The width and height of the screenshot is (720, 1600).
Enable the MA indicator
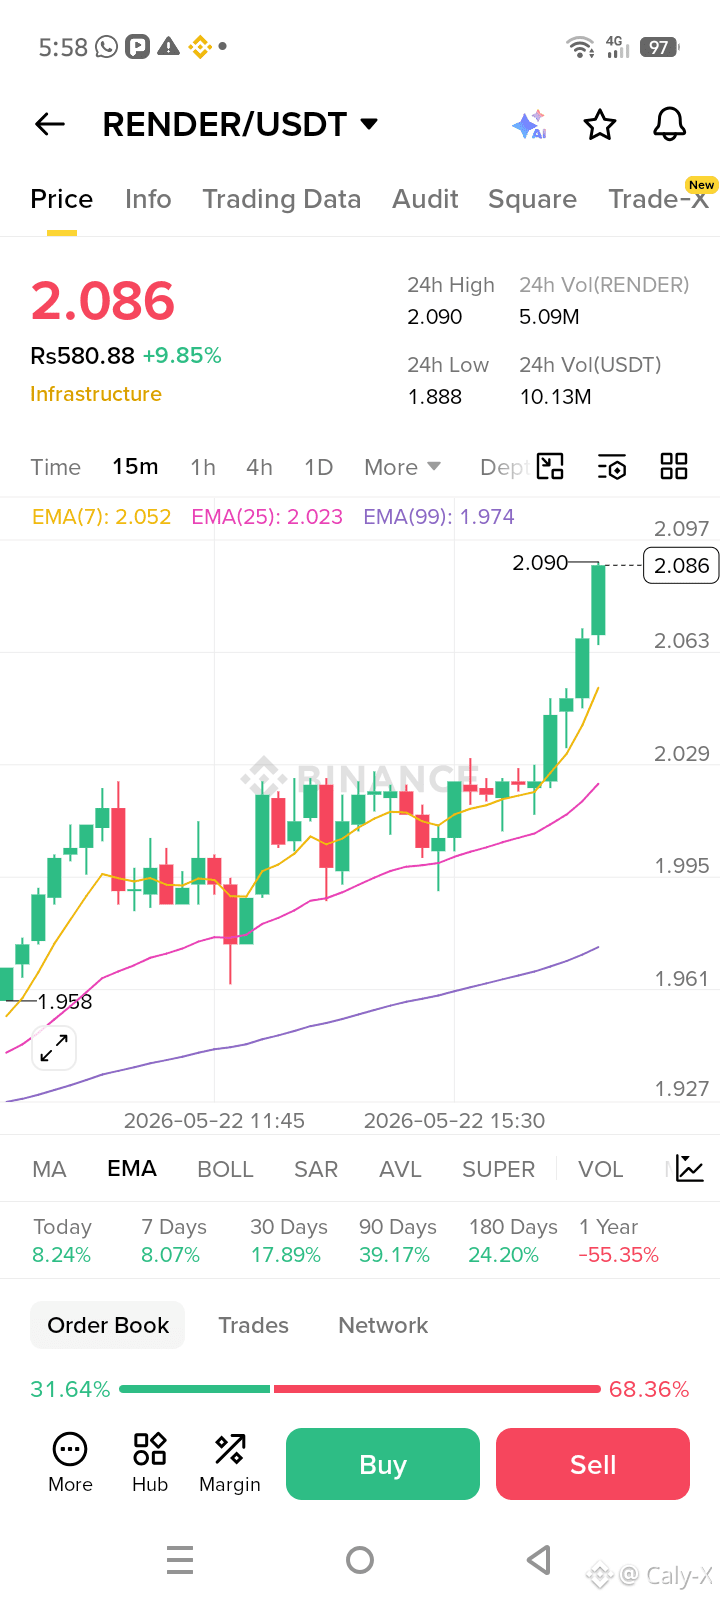tap(49, 1169)
